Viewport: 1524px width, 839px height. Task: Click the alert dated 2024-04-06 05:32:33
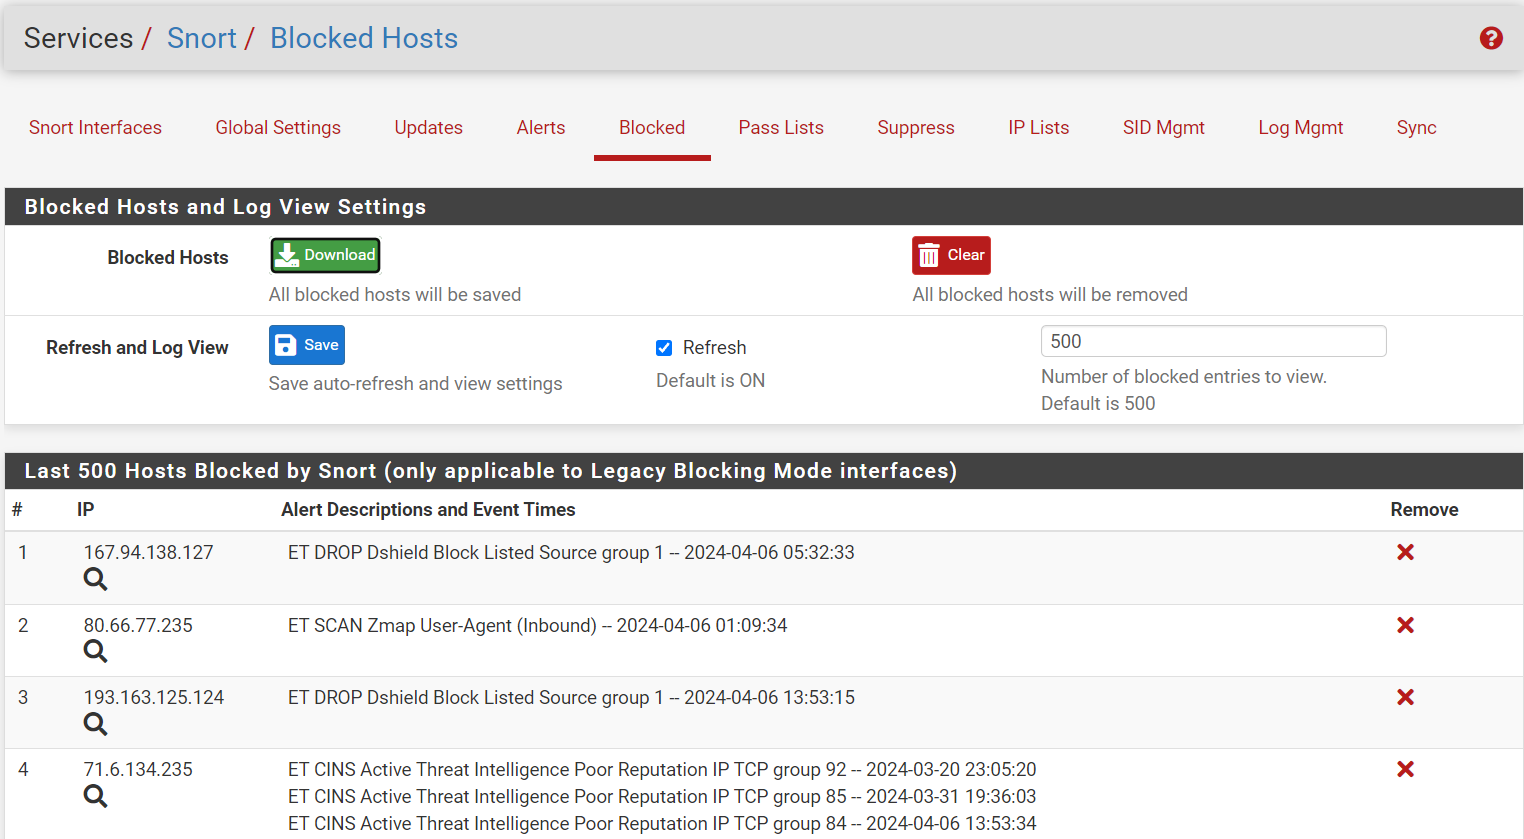coord(571,552)
